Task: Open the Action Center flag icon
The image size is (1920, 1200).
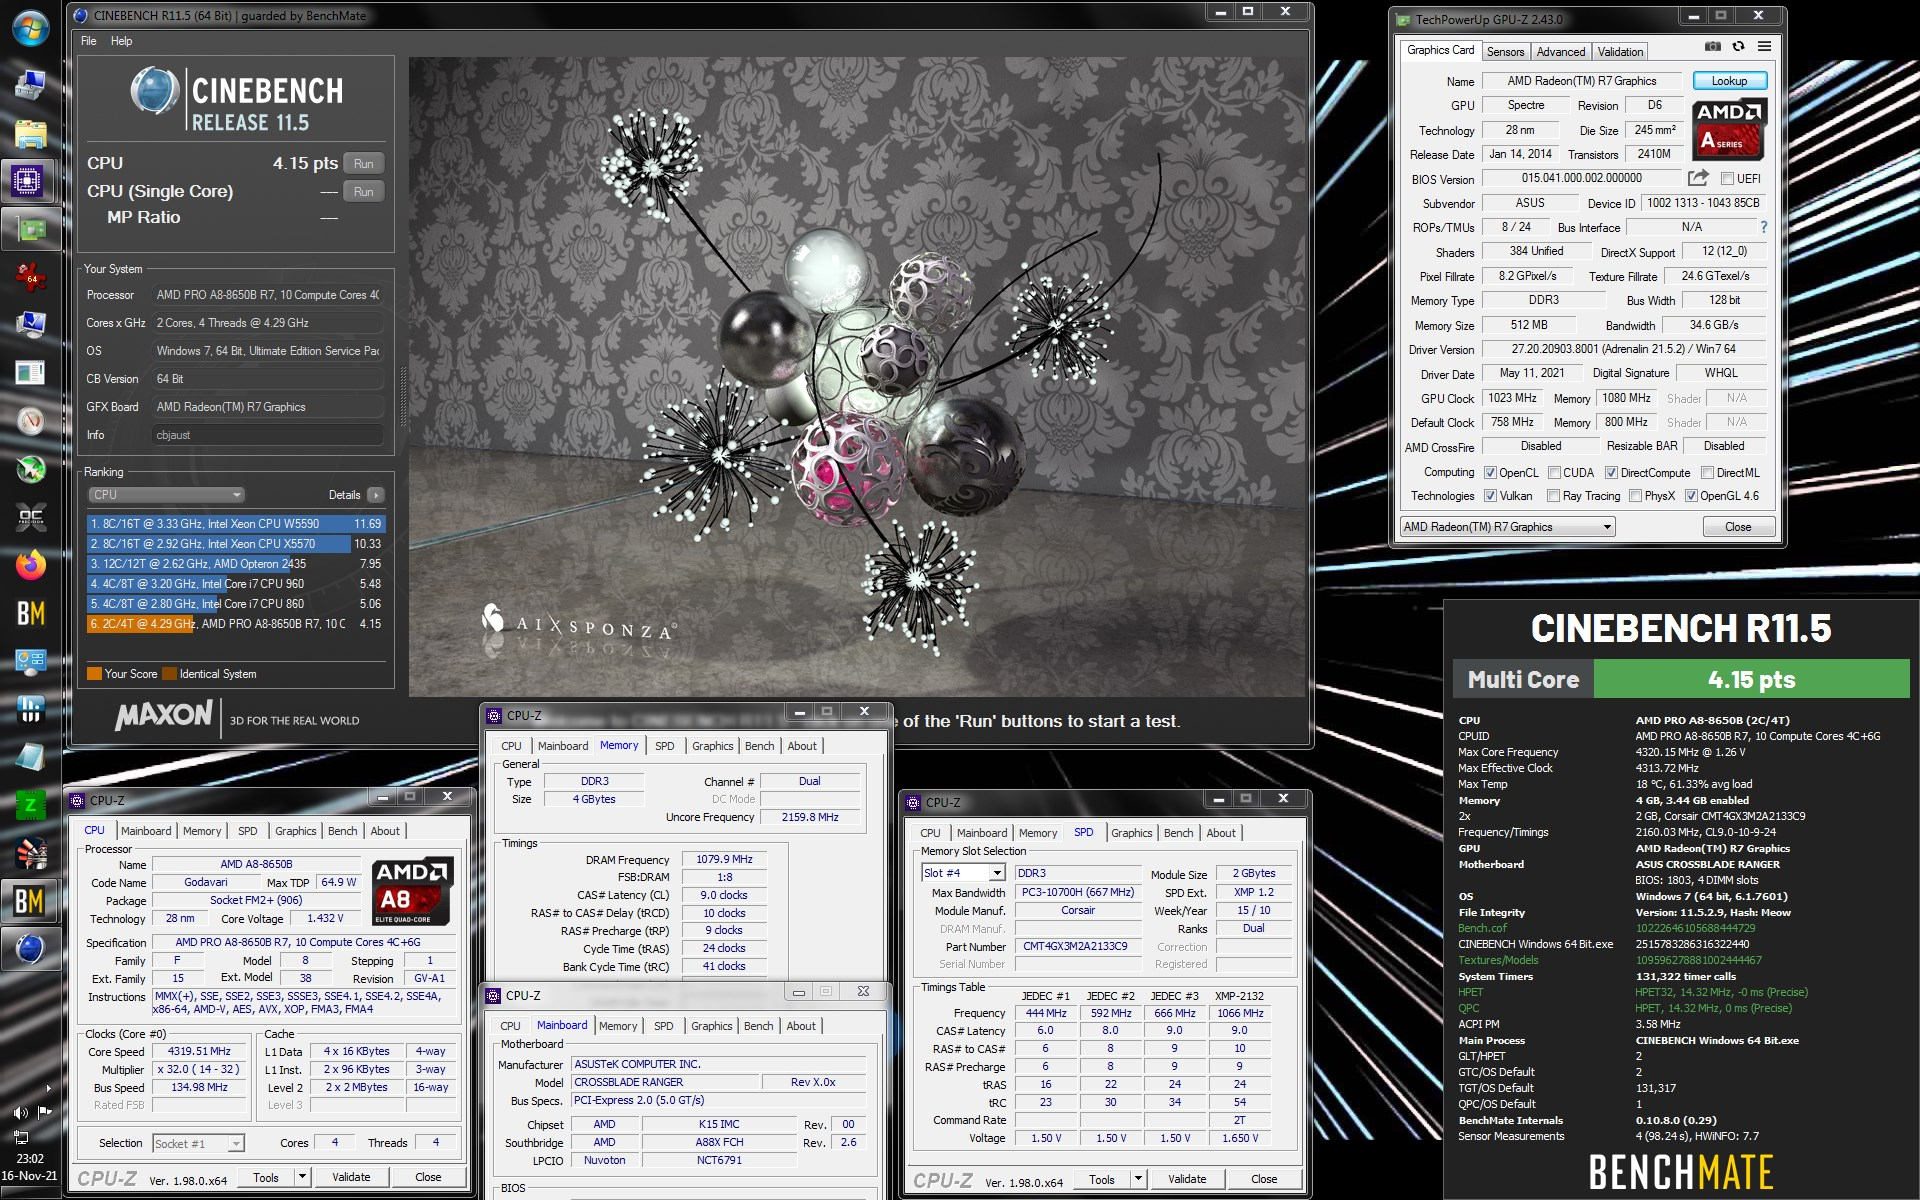Action: (x=44, y=1112)
